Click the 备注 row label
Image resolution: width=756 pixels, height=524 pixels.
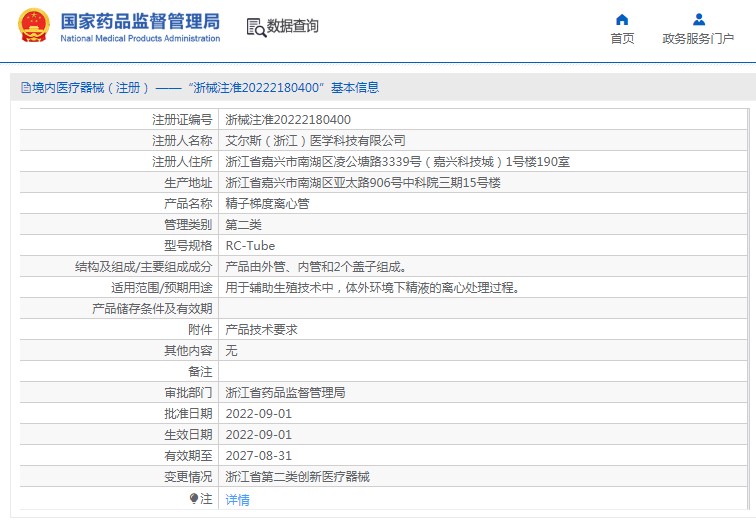click(x=201, y=372)
